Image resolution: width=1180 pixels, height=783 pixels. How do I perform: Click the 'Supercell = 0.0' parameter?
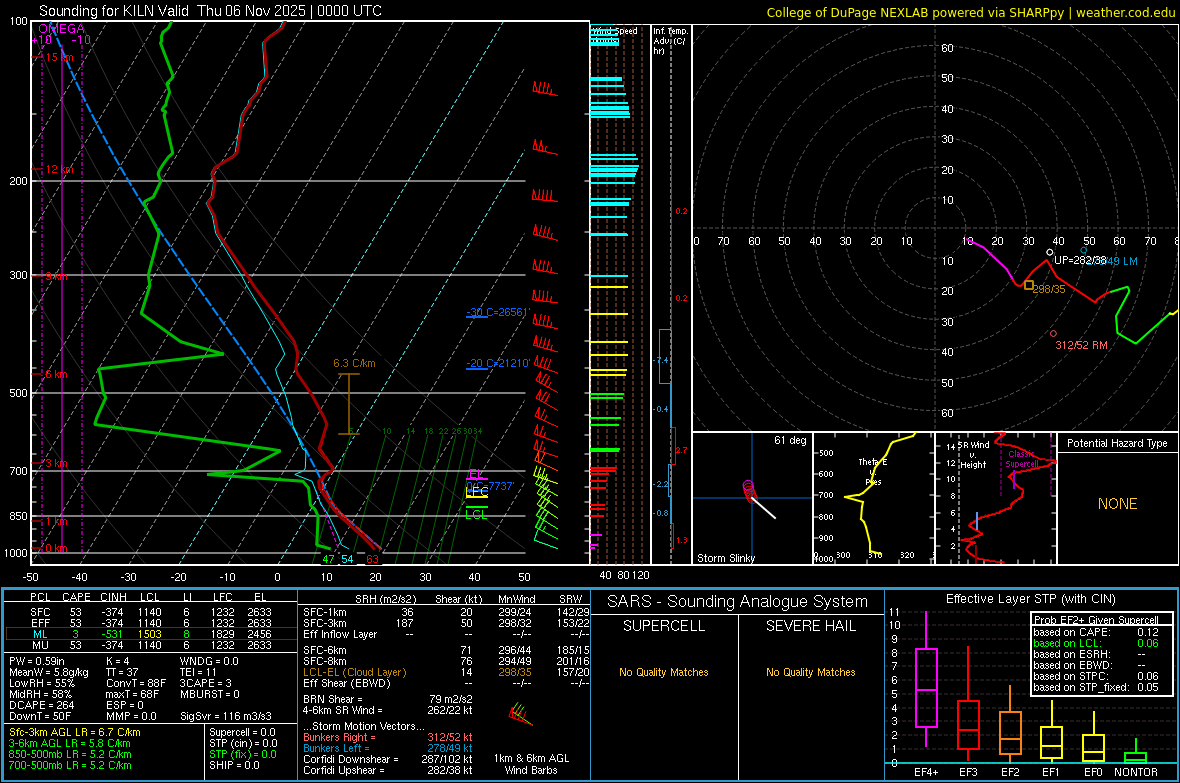coord(242,732)
